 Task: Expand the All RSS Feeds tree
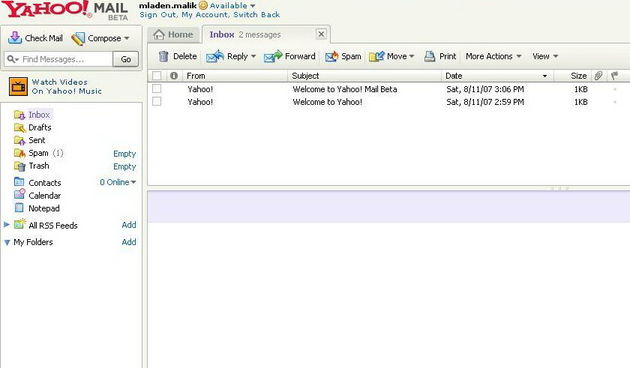tap(6, 224)
